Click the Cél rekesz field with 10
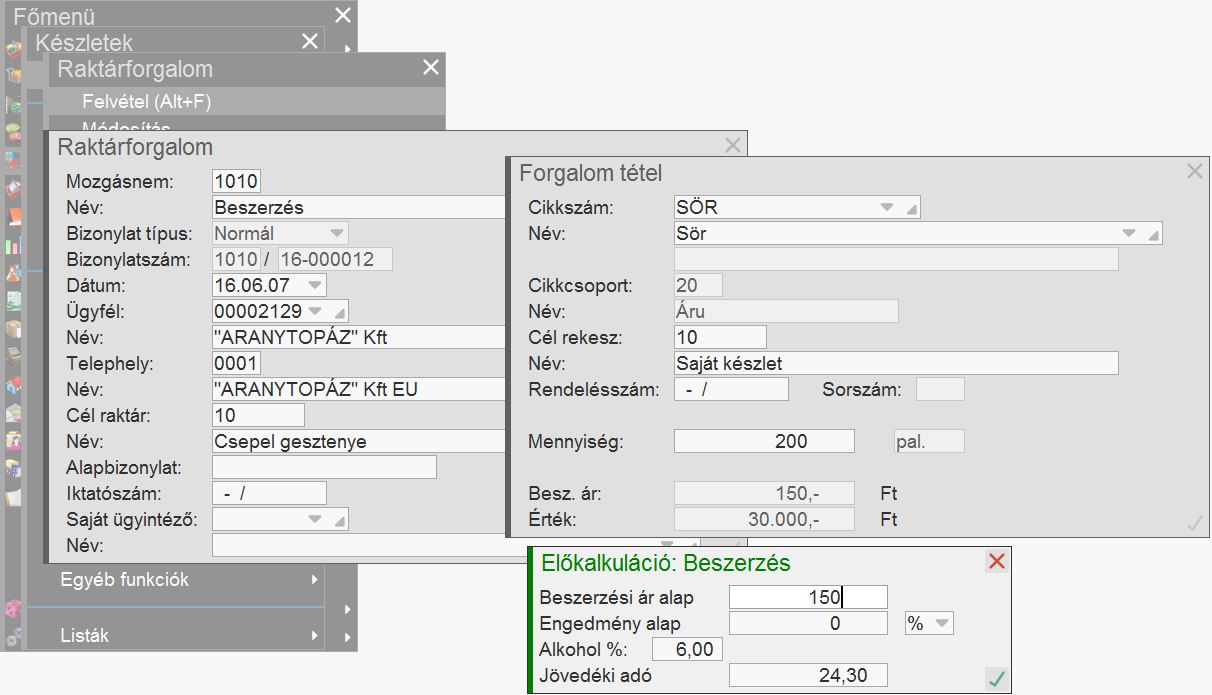Screen dimensions: 1212x695 point(721,337)
